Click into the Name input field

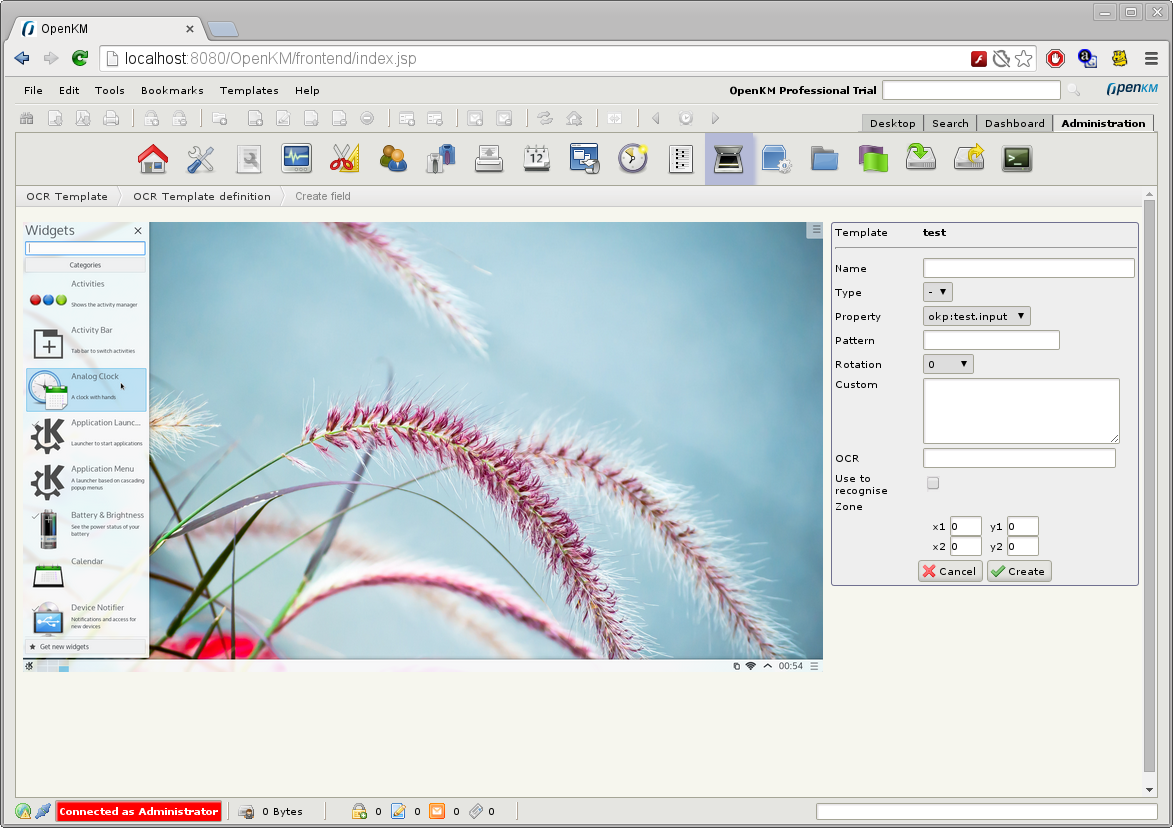(x=1028, y=268)
